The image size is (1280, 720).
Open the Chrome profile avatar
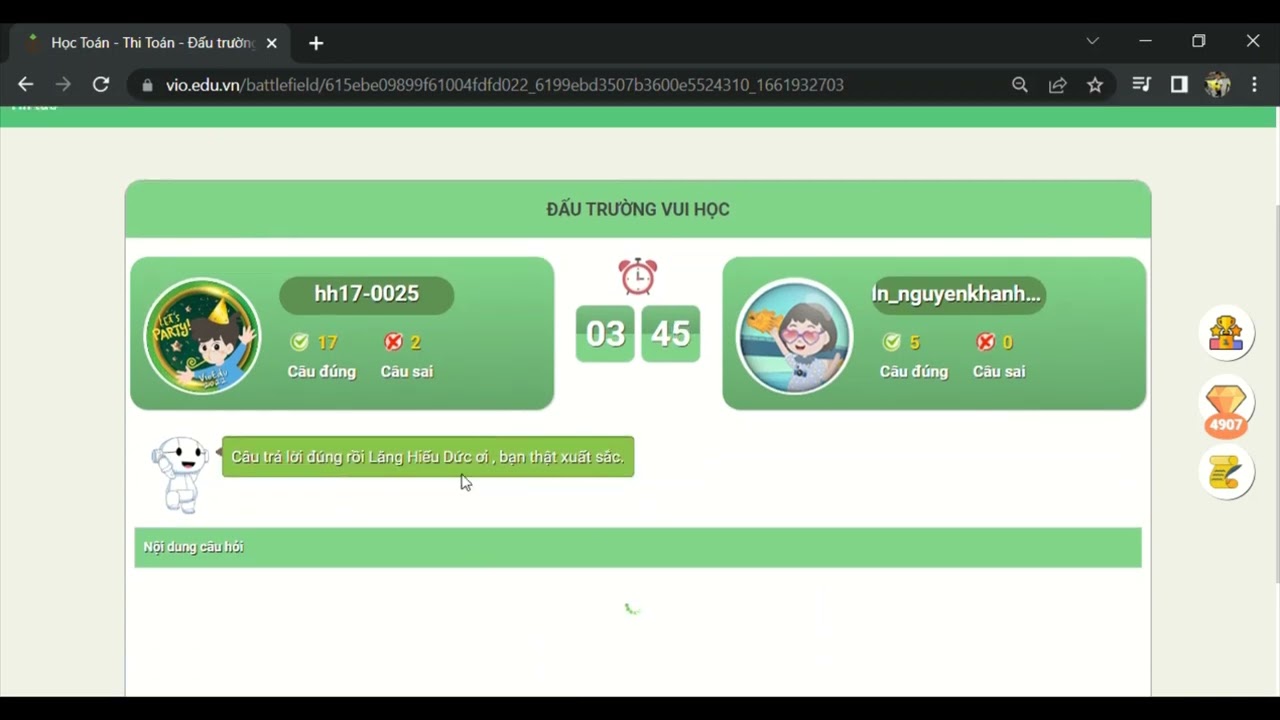[x=1217, y=85]
